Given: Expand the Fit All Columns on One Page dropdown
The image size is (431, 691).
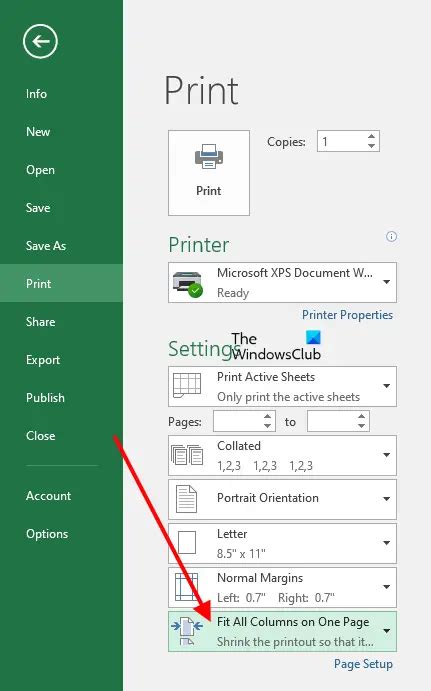Looking at the screenshot, I should tap(386, 631).
